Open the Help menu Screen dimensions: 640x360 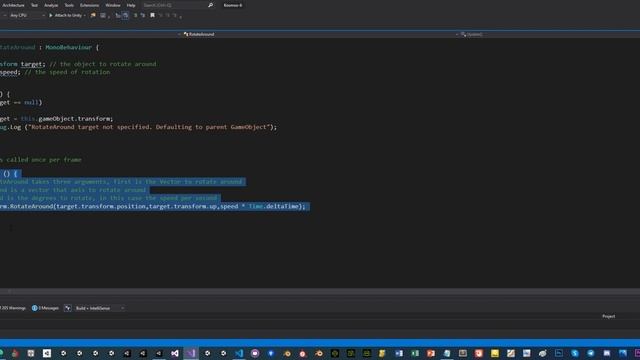131,5
